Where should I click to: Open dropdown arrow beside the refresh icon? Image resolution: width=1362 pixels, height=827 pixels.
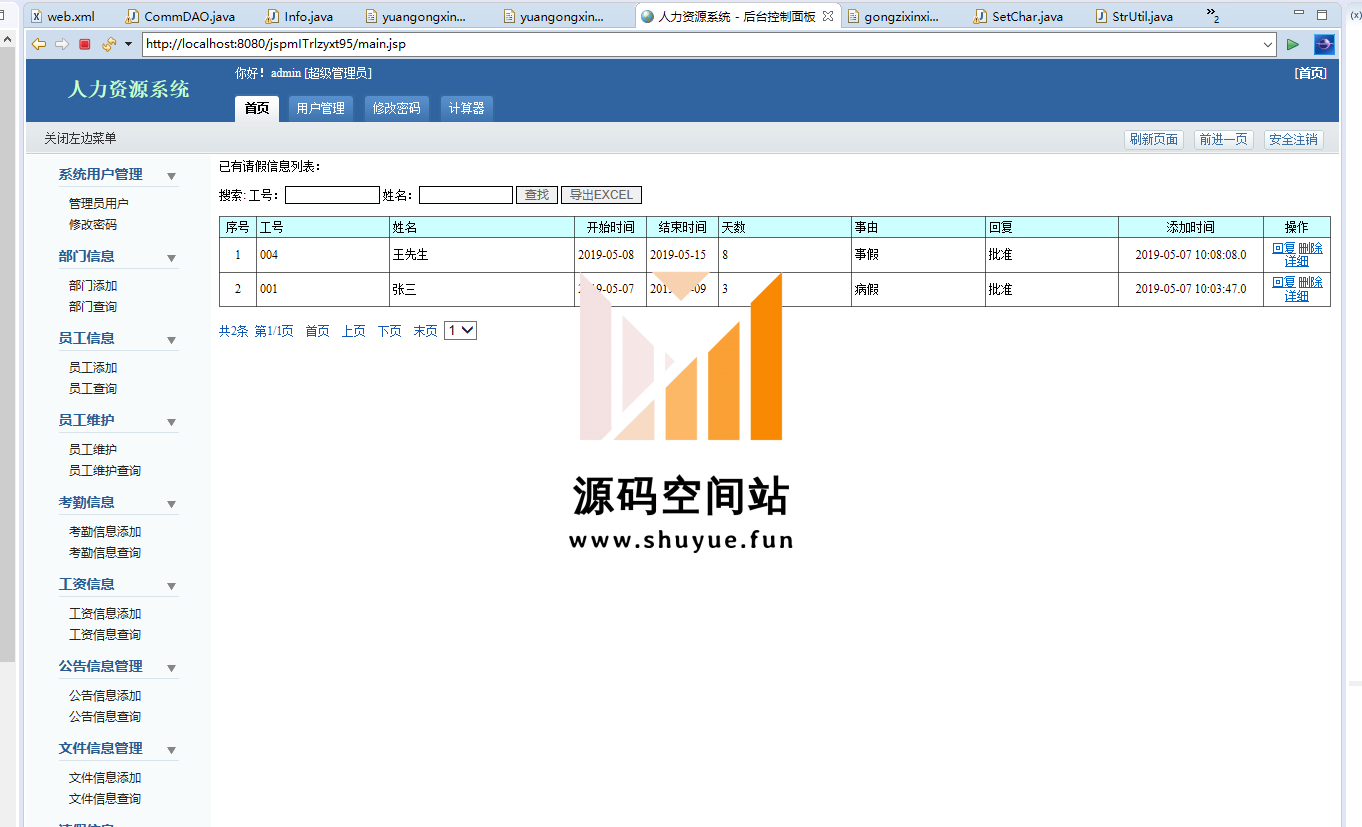(x=128, y=44)
